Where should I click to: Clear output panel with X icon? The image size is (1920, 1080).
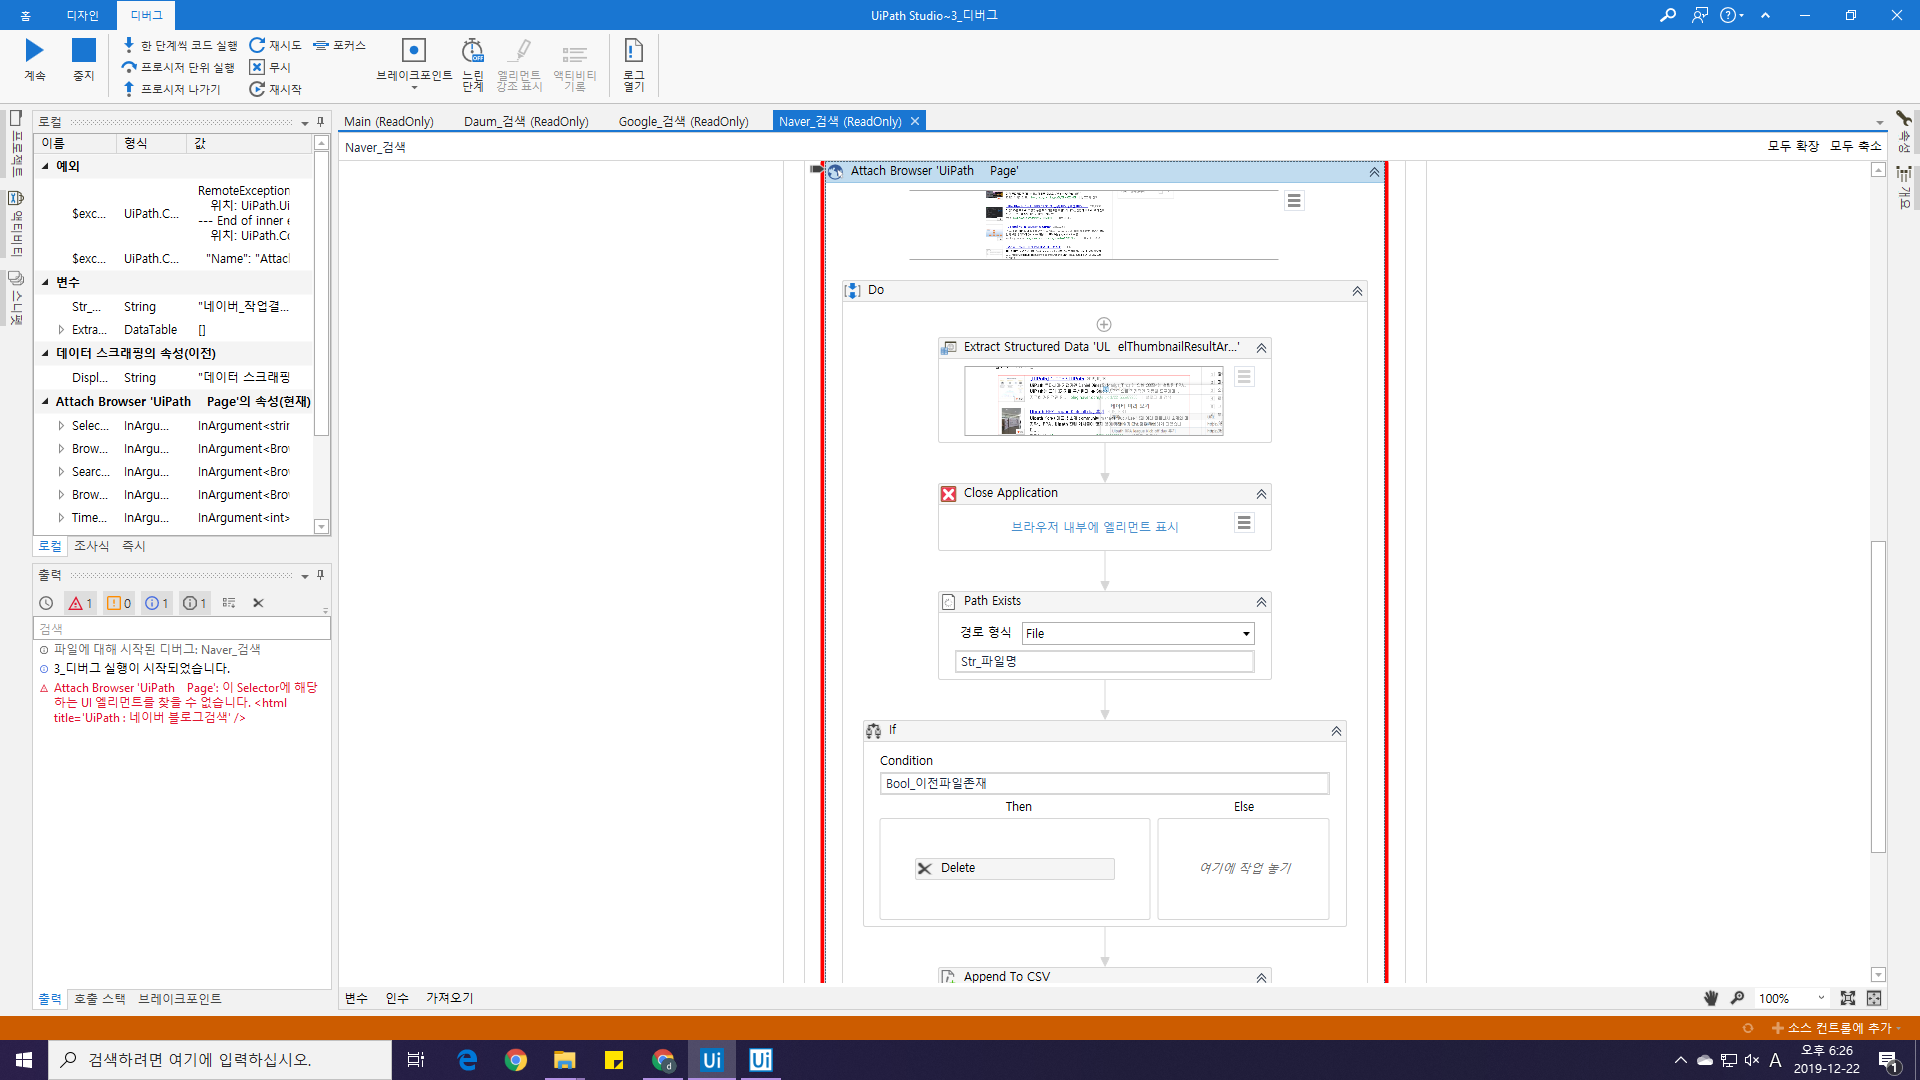click(x=258, y=603)
